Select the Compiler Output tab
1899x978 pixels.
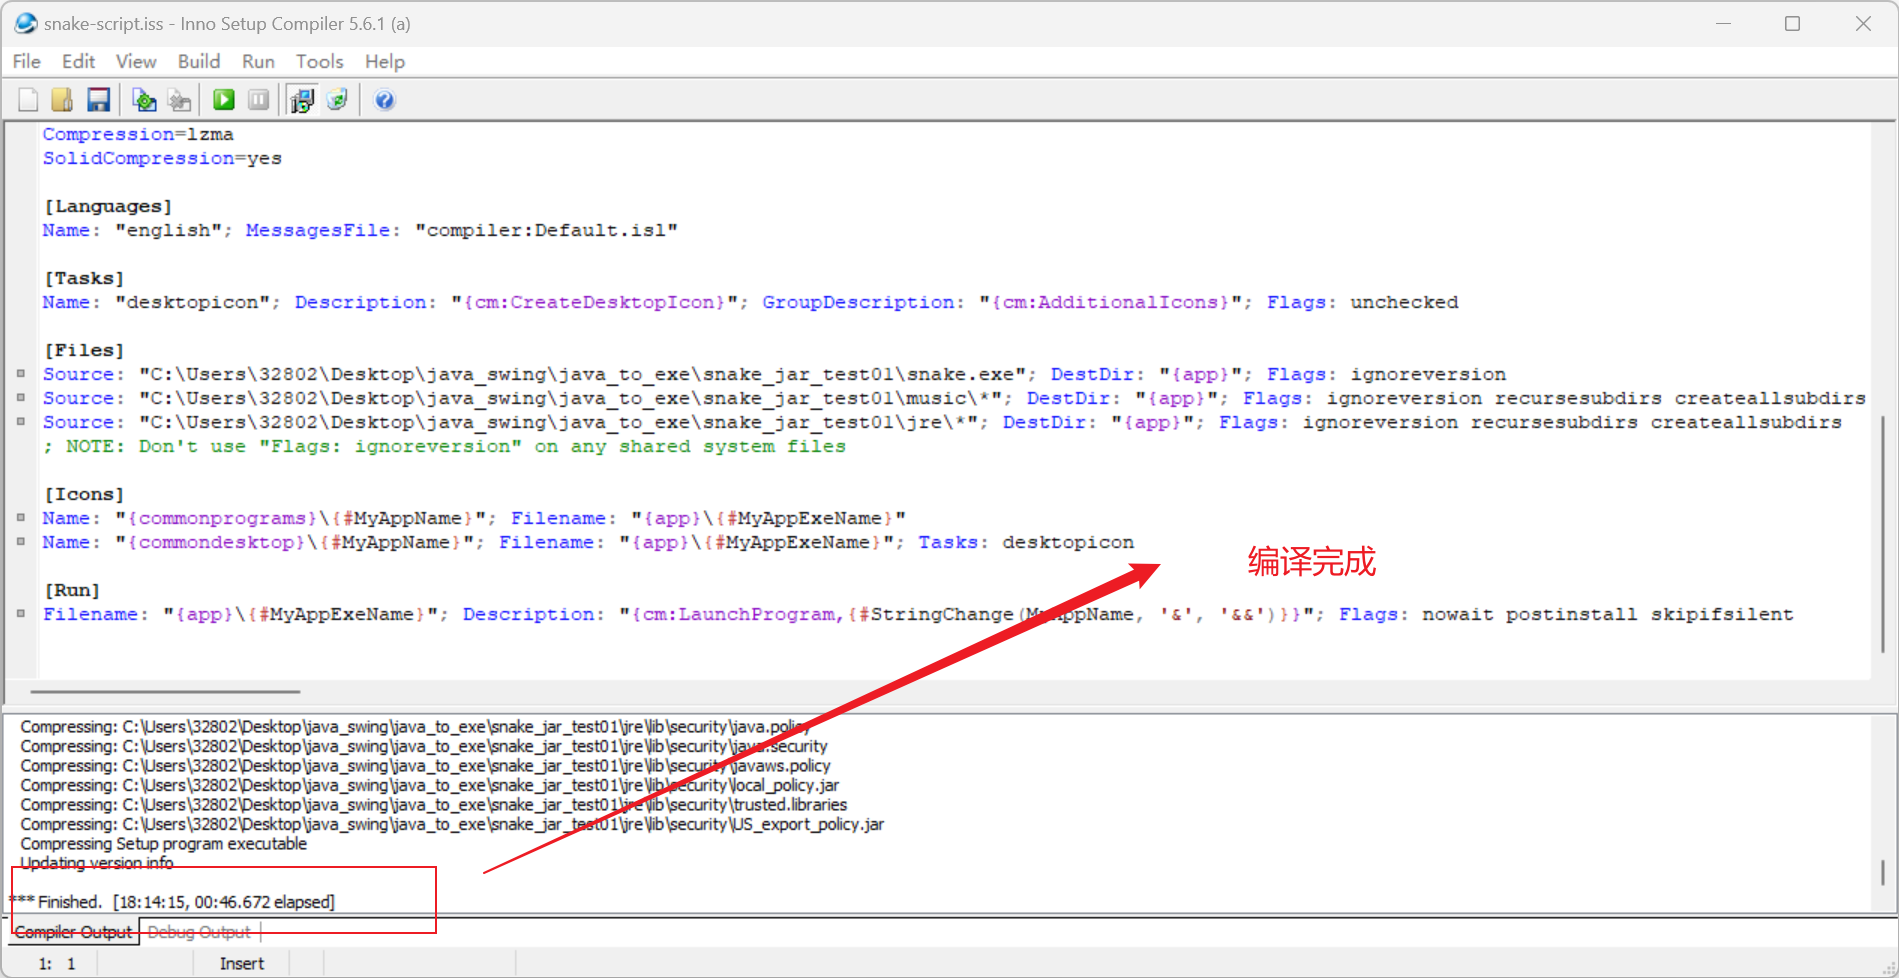click(x=73, y=932)
